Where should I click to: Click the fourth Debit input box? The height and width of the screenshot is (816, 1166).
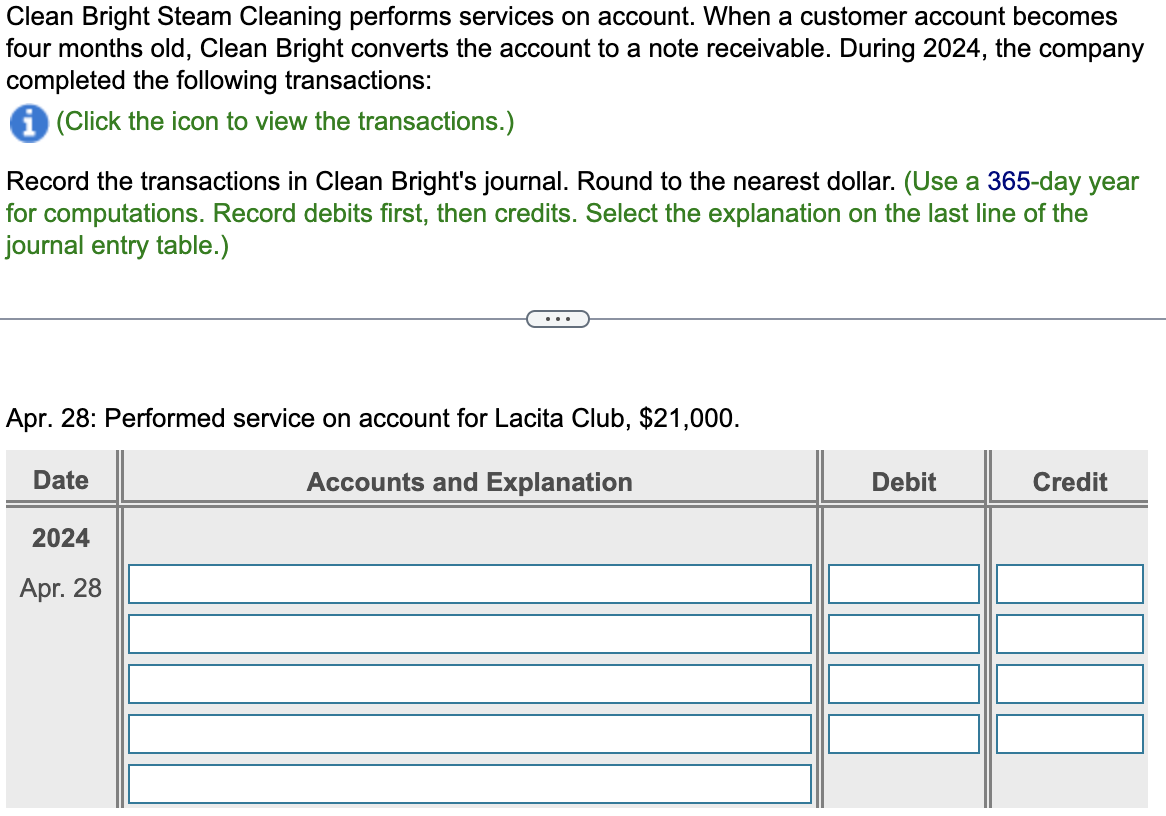tap(903, 734)
